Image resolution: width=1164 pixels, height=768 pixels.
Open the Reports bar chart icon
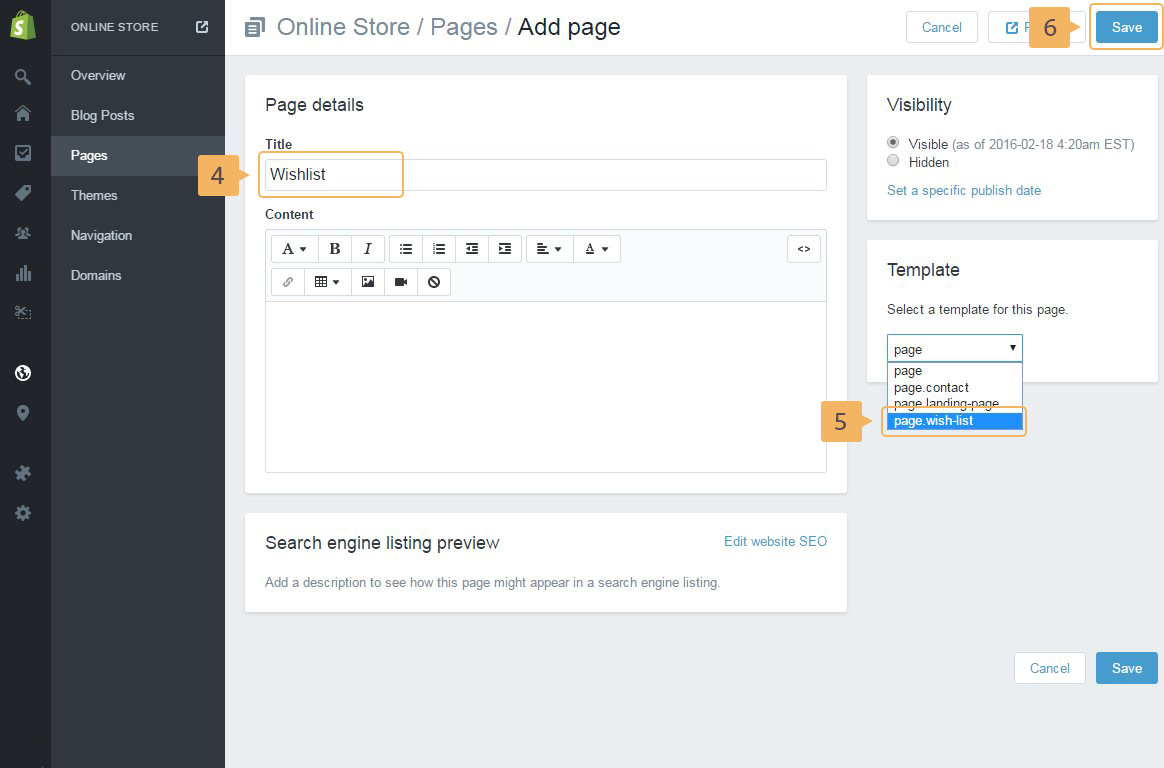point(23,273)
